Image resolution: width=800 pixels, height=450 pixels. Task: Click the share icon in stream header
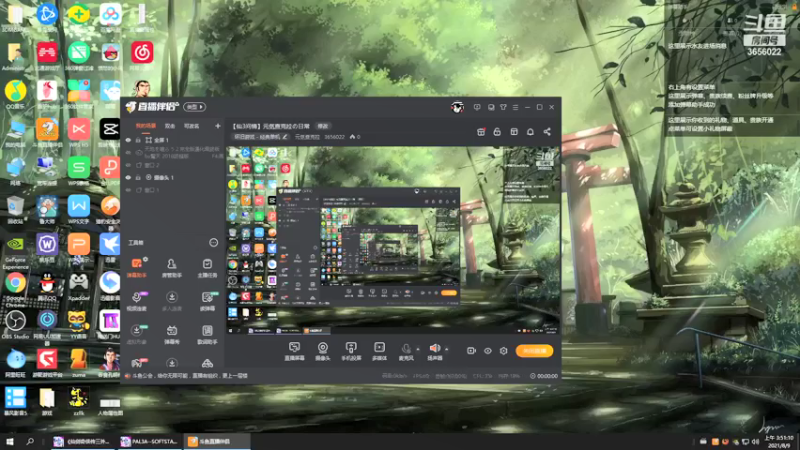(547, 132)
